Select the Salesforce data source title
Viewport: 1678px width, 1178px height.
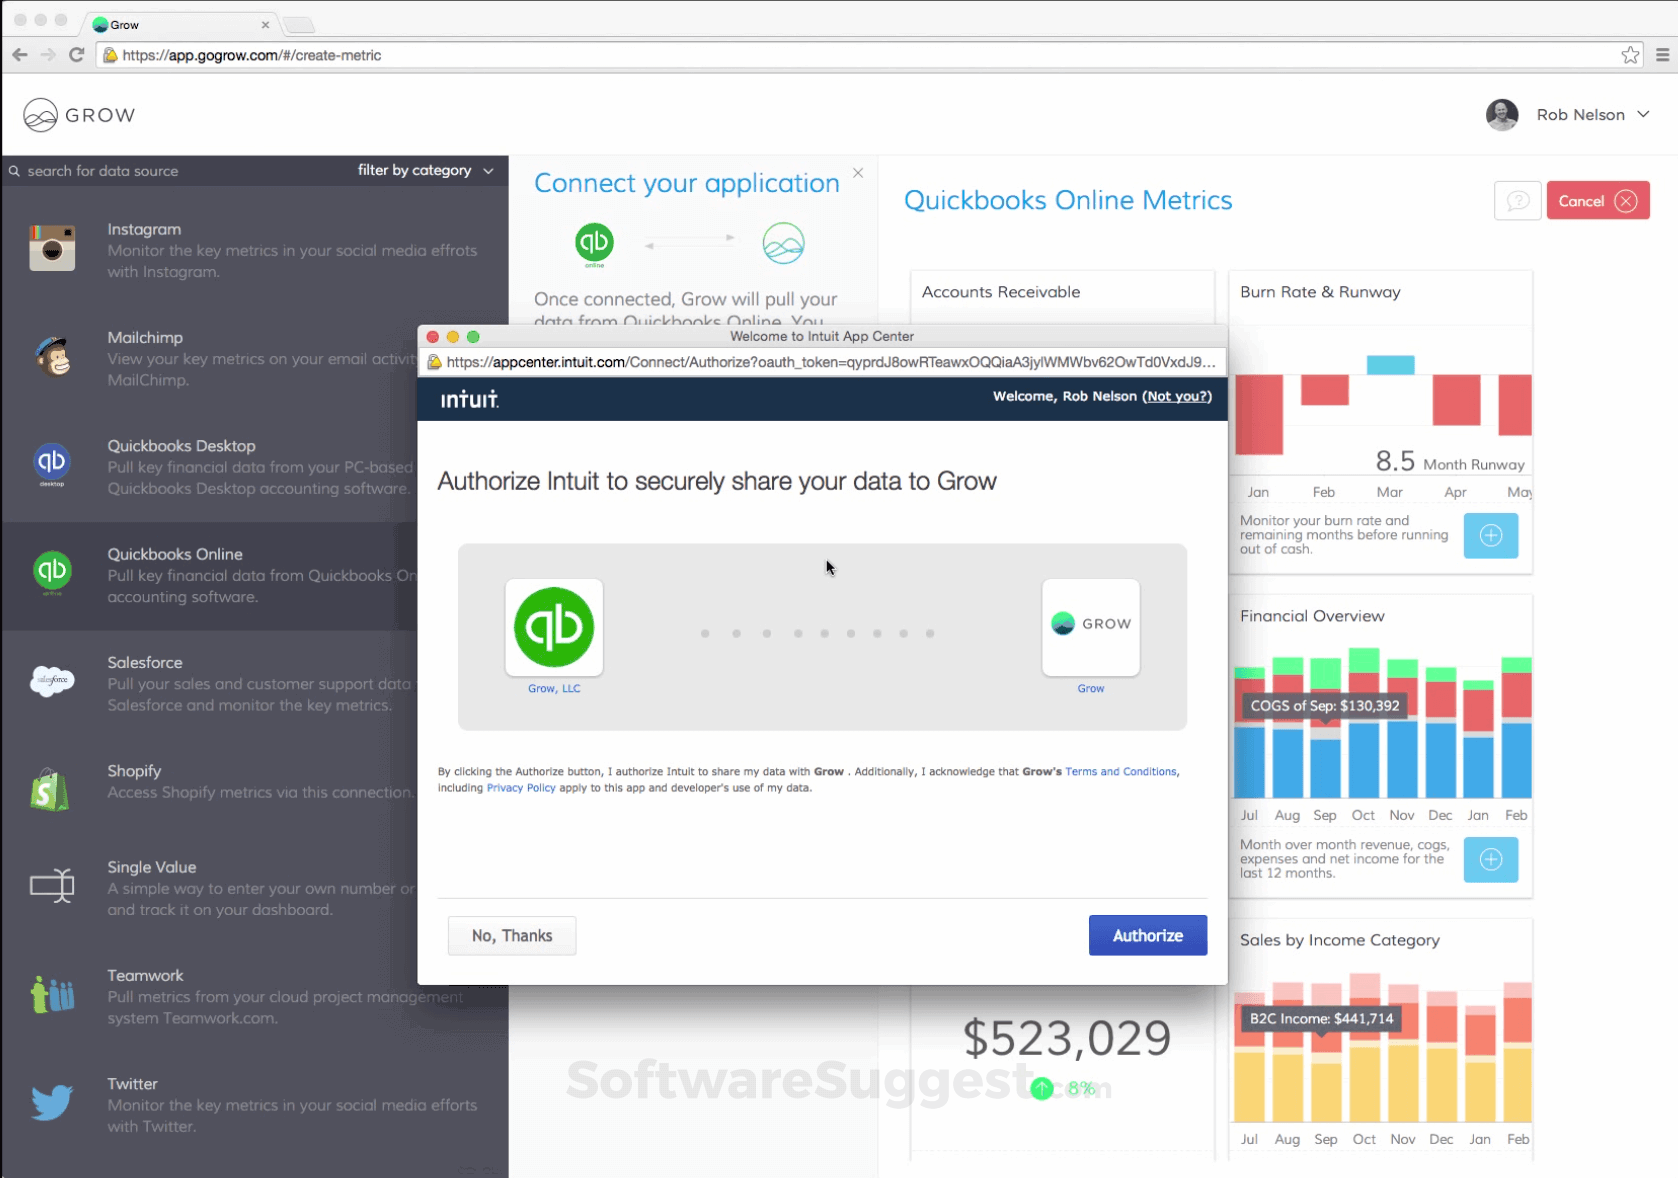[x=145, y=663]
